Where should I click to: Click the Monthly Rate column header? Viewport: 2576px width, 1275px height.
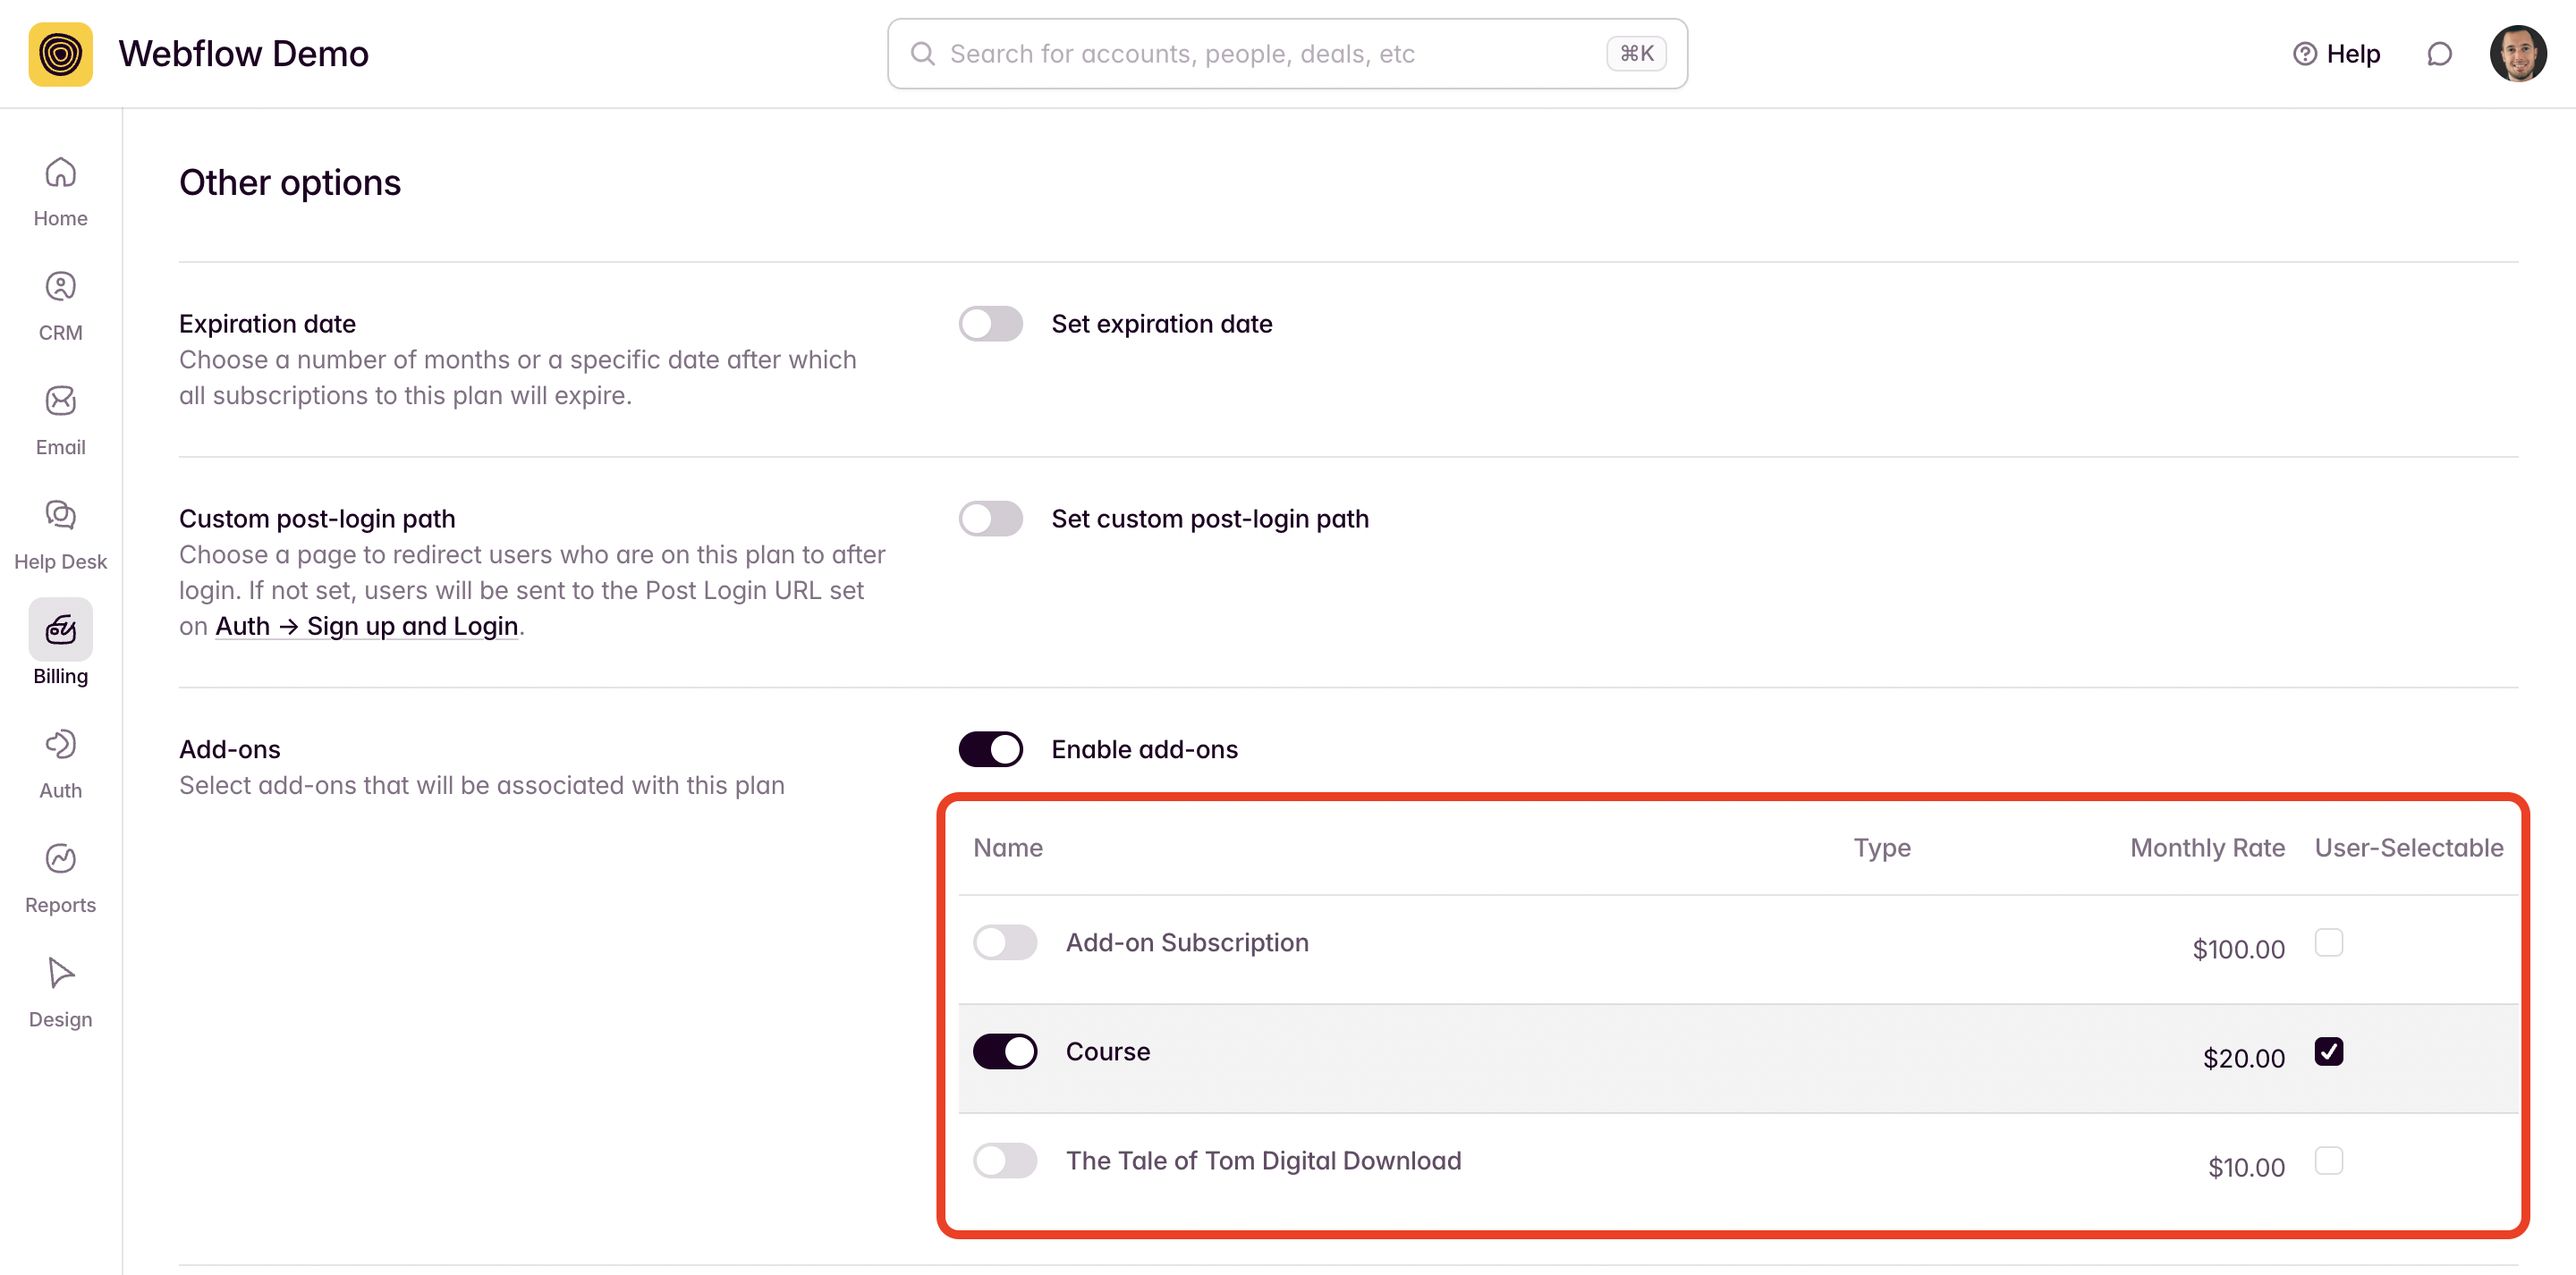[x=2207, y=848]
